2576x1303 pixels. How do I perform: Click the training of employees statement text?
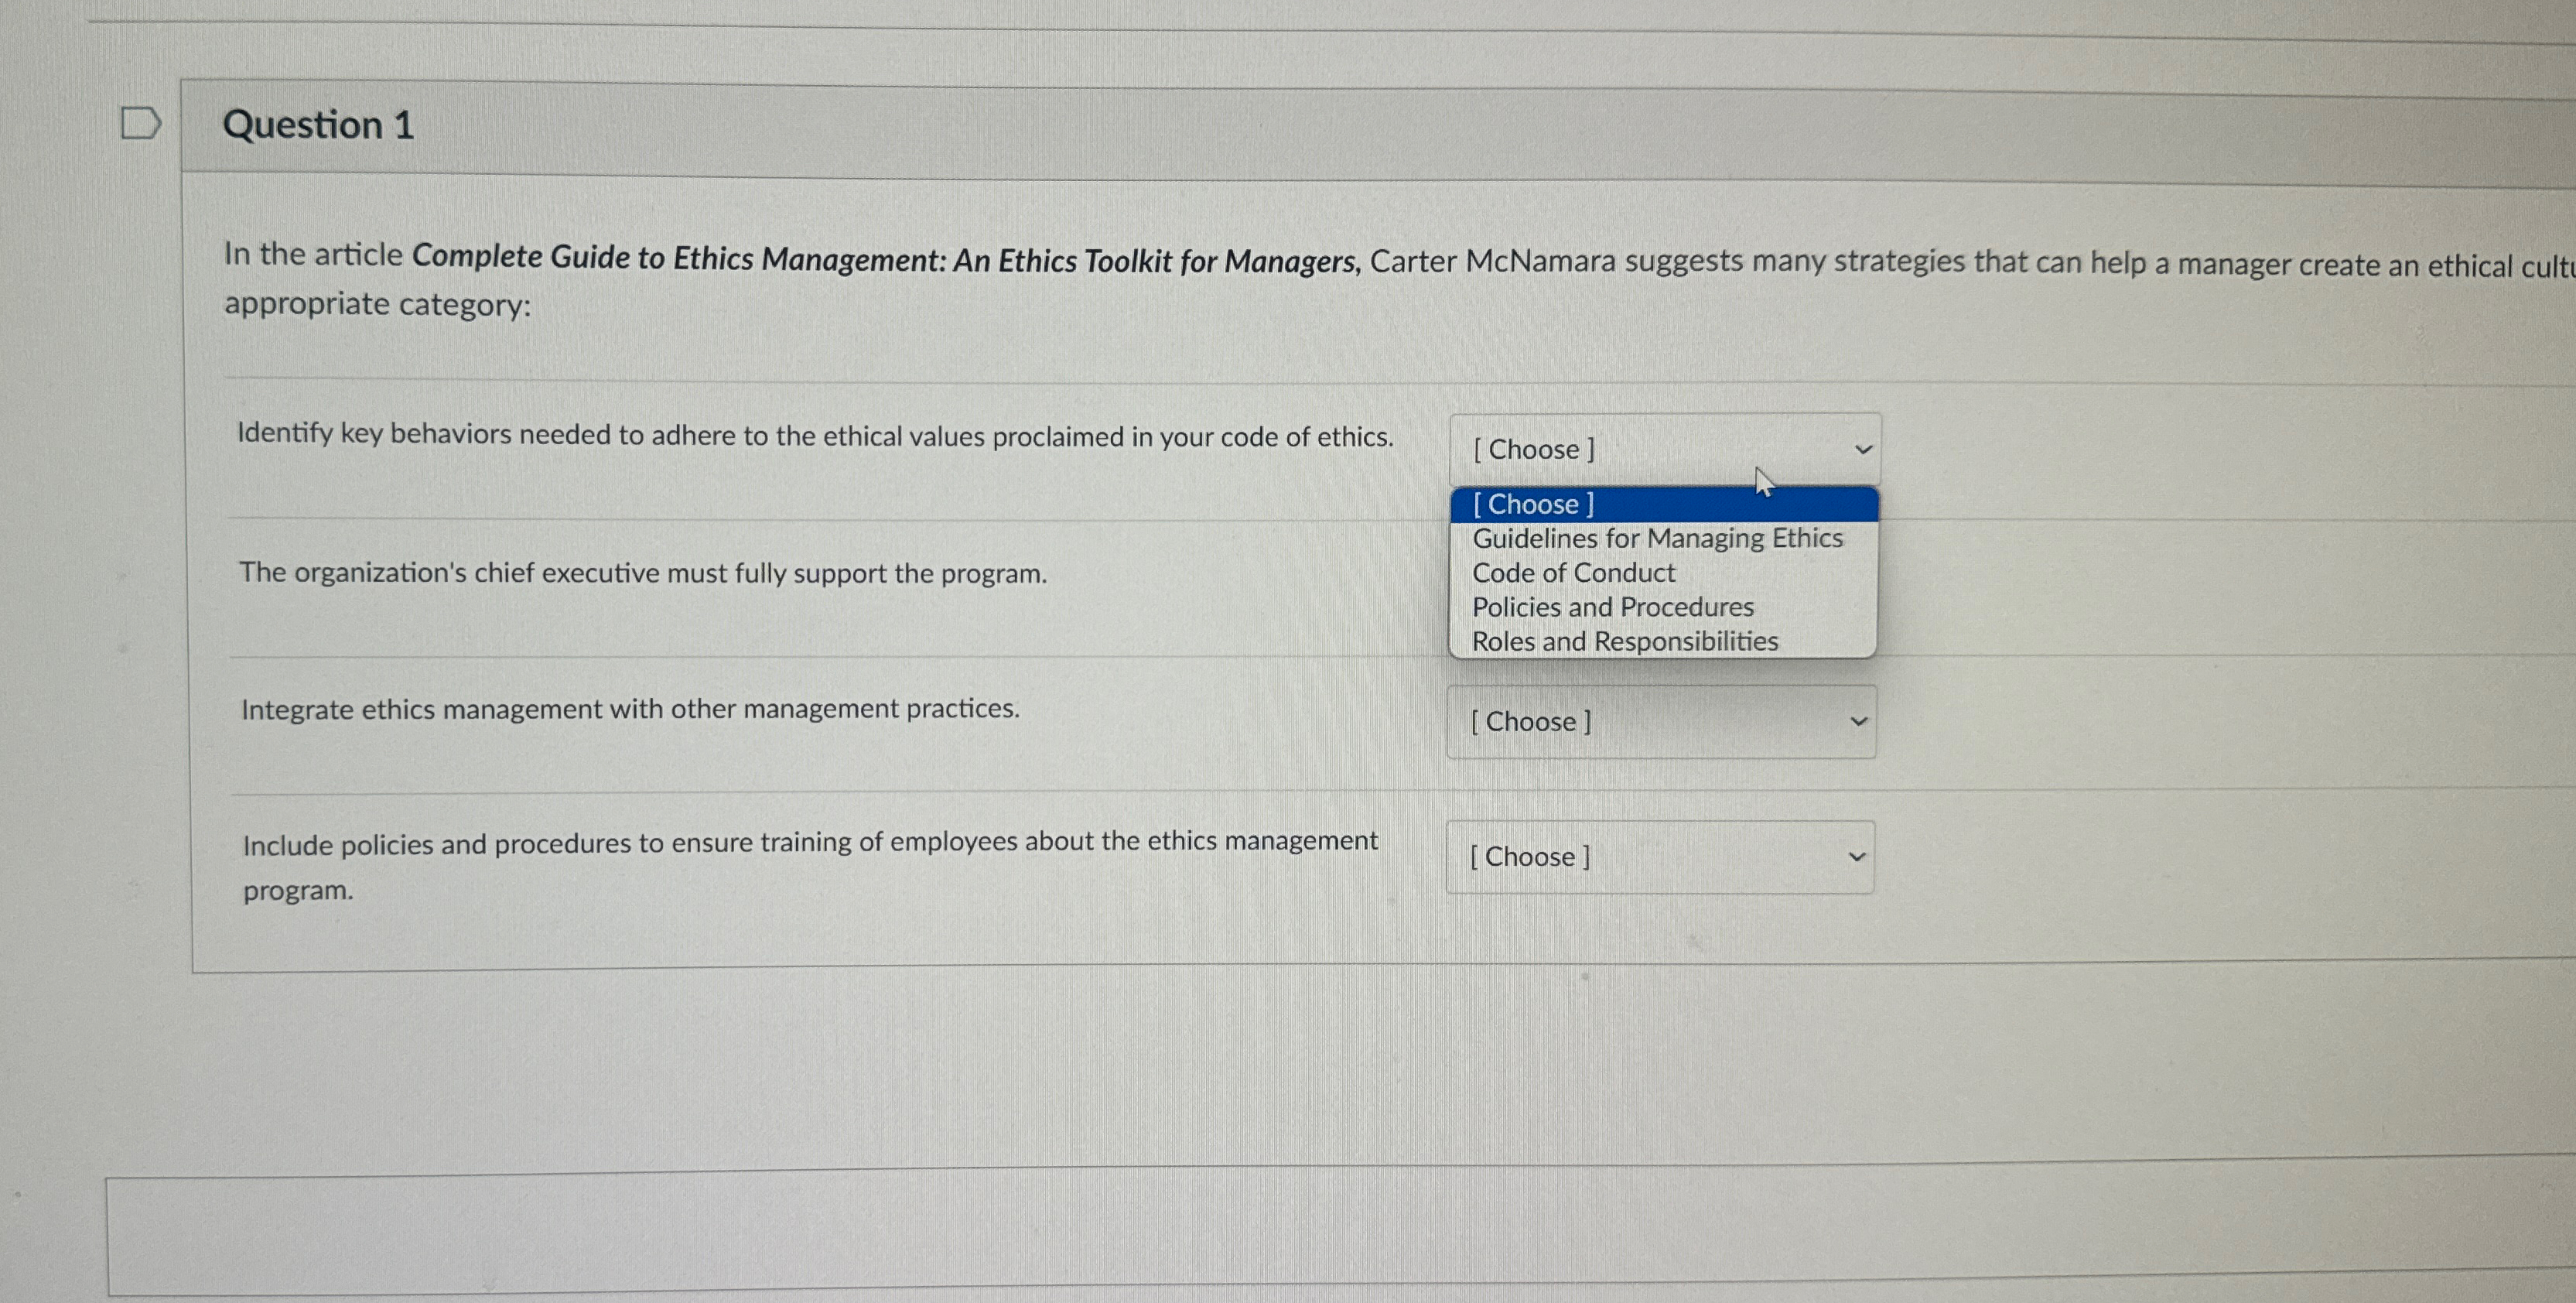coord(809,843)
